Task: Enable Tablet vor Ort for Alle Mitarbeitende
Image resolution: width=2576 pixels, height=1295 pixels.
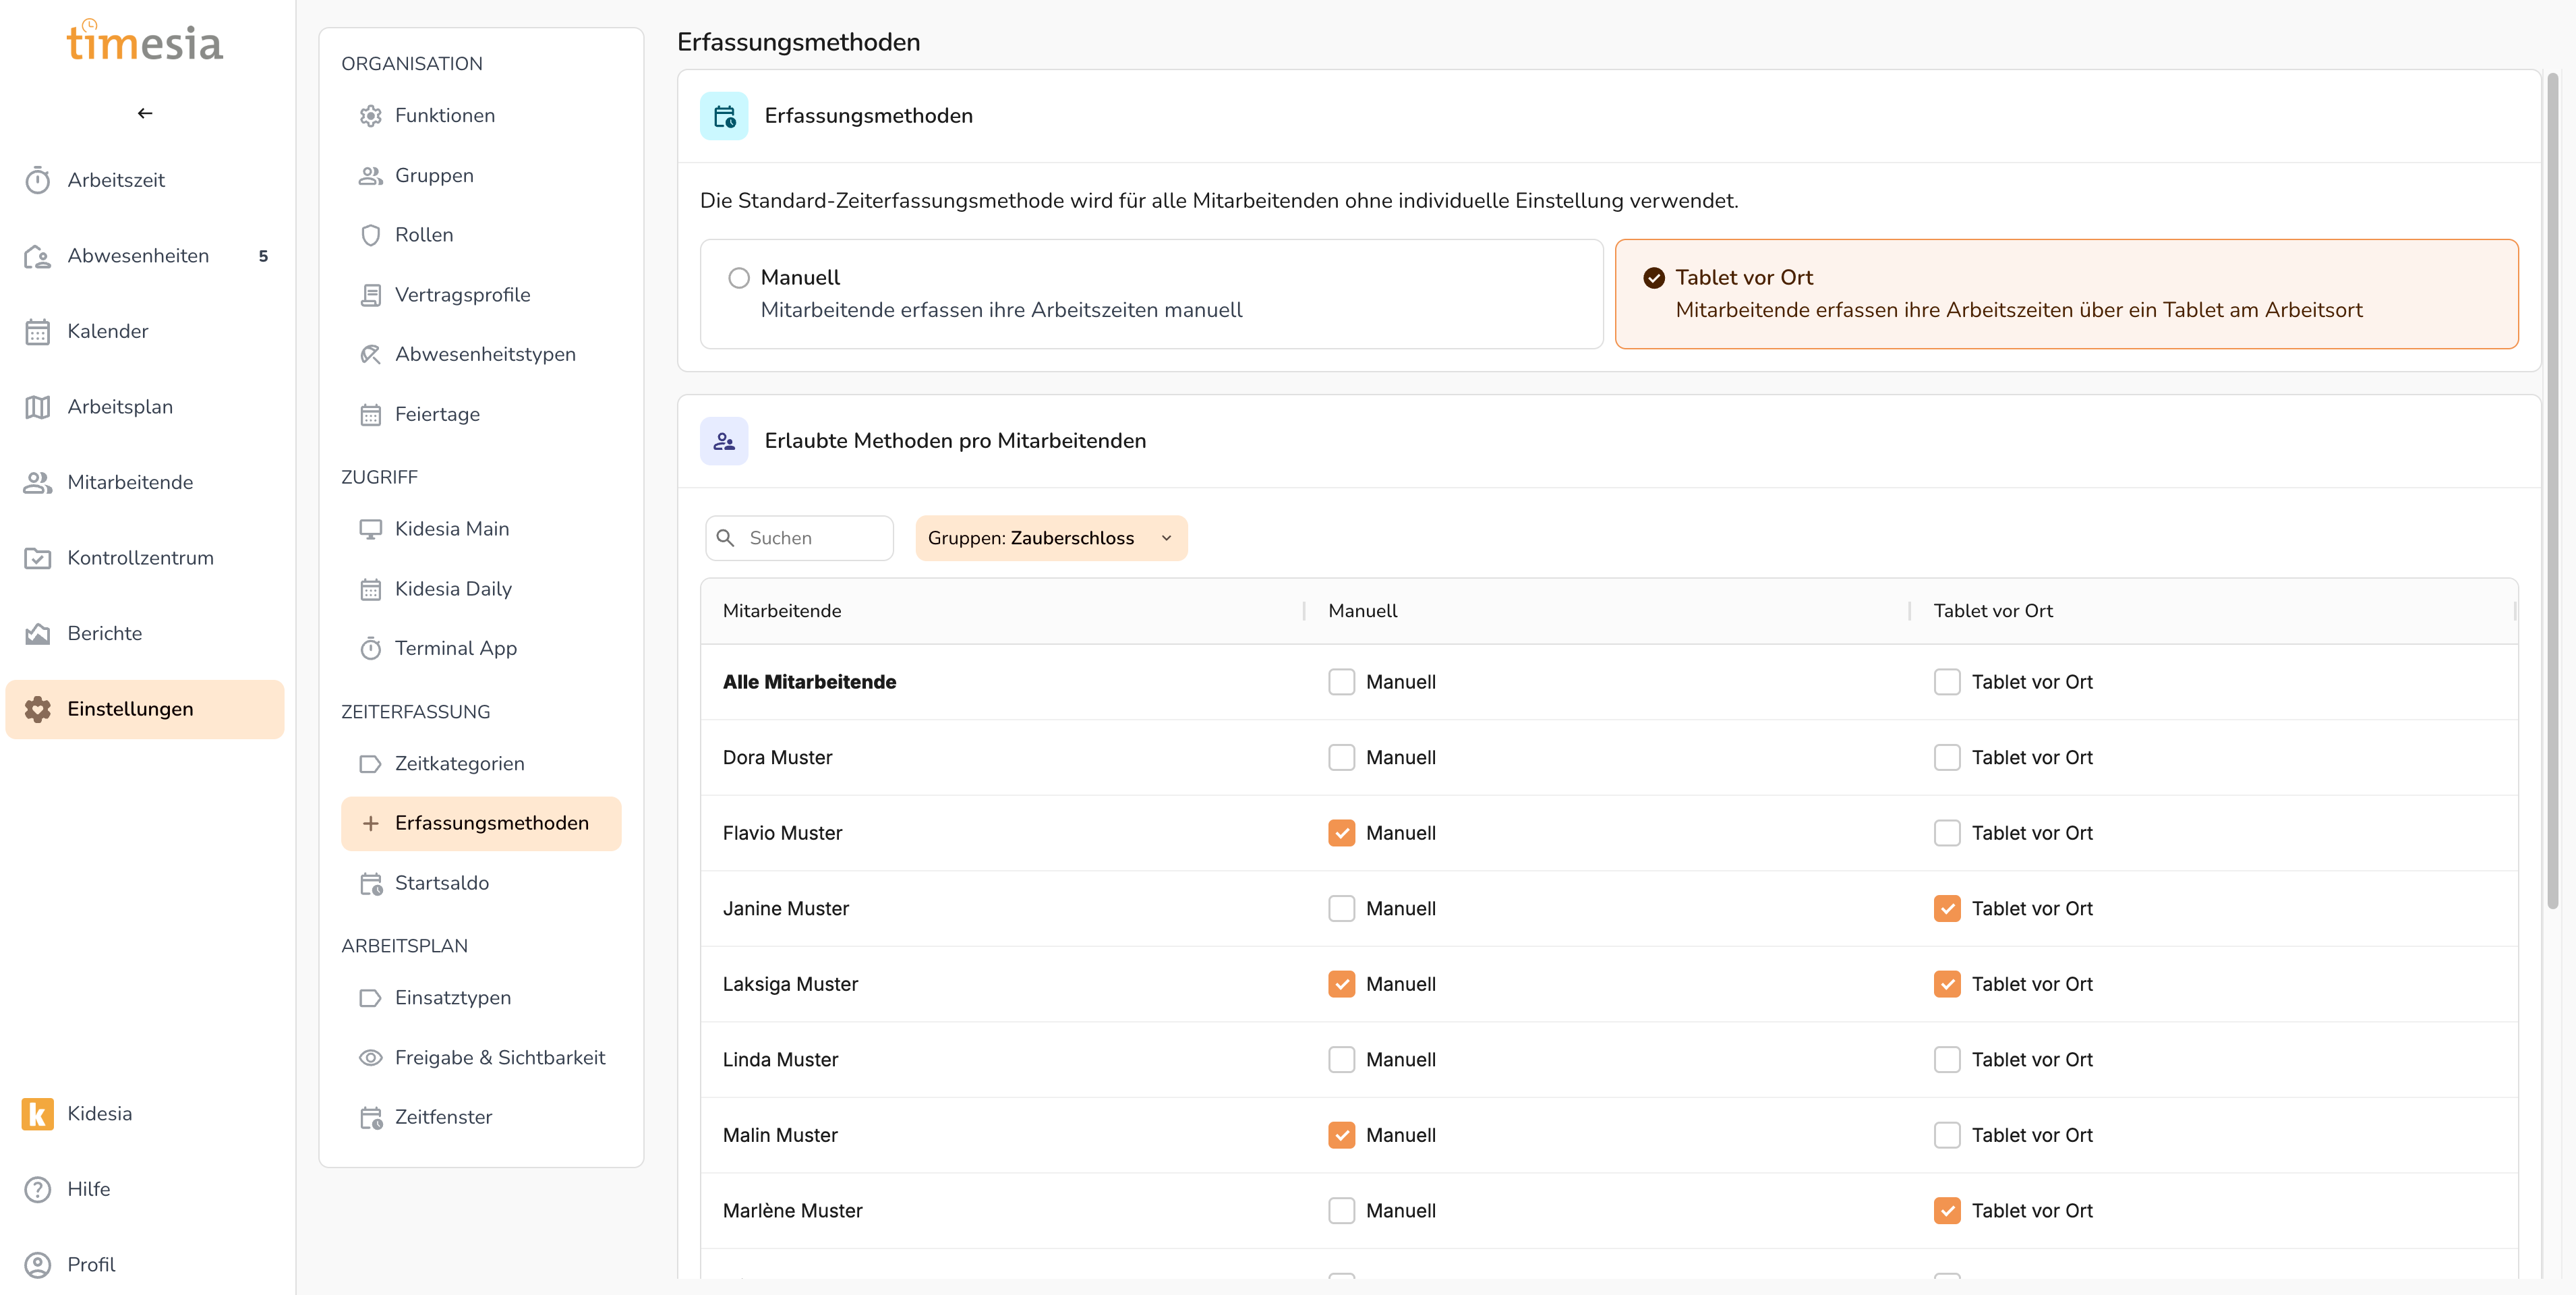Action: pyautogui.click(x=1946, y=682)
